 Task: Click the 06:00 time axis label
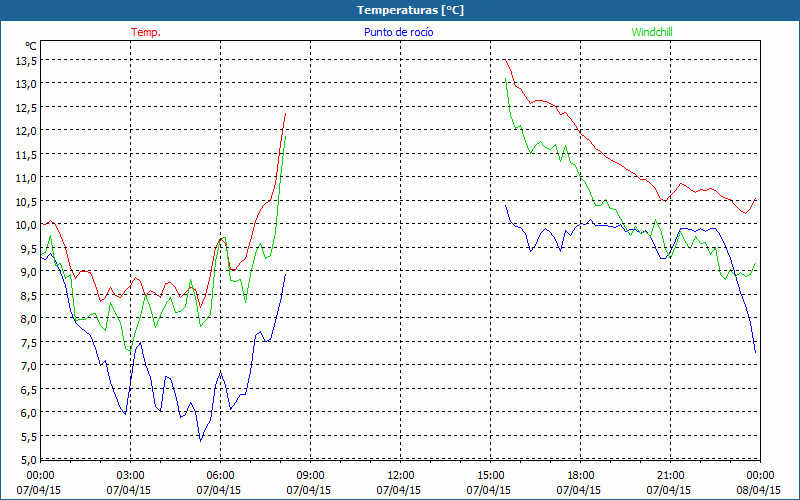[x=220, y=475]
